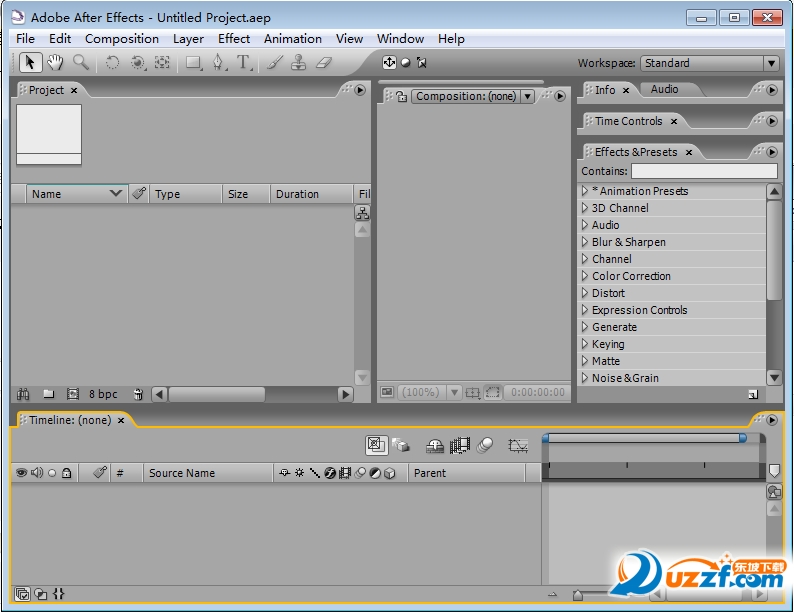Select the Zoom magnifier tool
Screen dimensions: 794x612
coord(81,63)
